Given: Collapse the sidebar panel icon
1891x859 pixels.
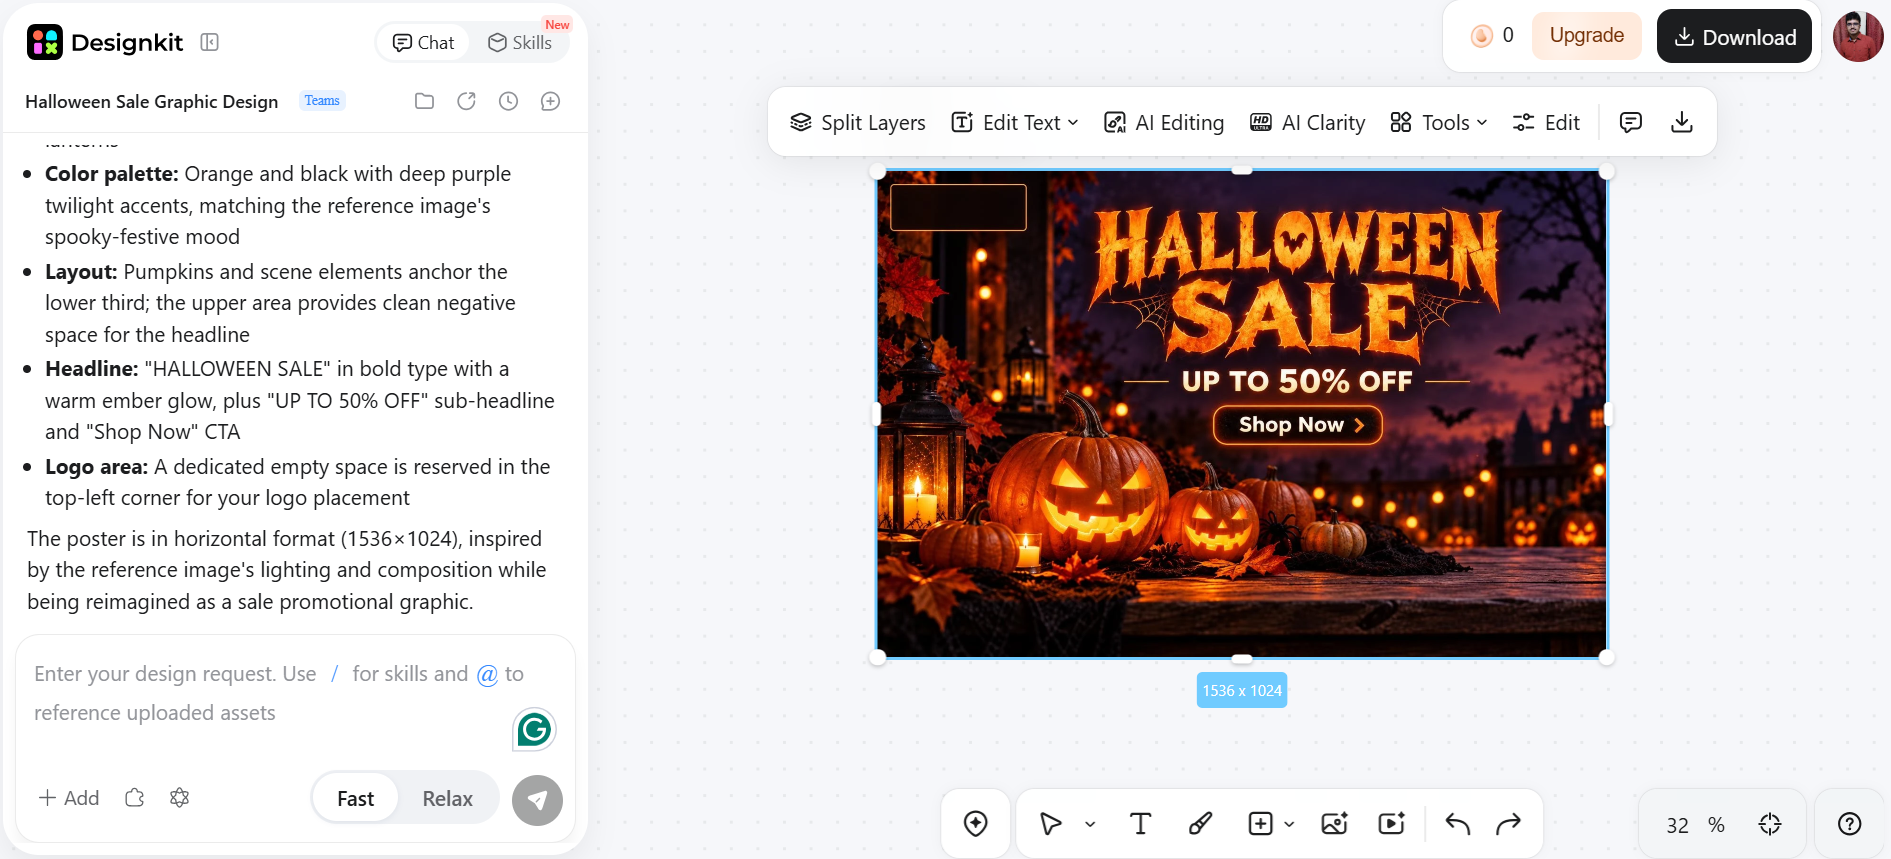Looking at the screenshot, I should [x=209, y=42].
